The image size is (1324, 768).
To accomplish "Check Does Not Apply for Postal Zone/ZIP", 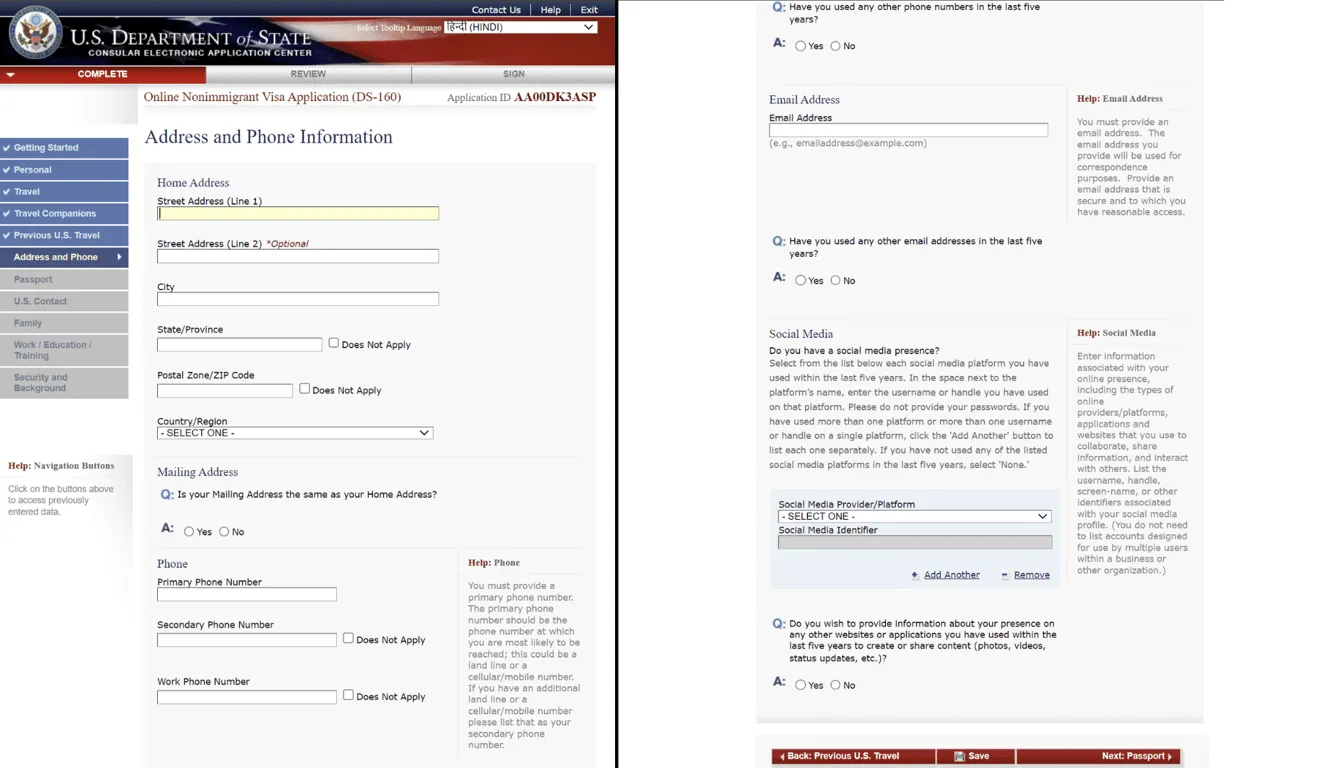I will click(x=305, y=389).
